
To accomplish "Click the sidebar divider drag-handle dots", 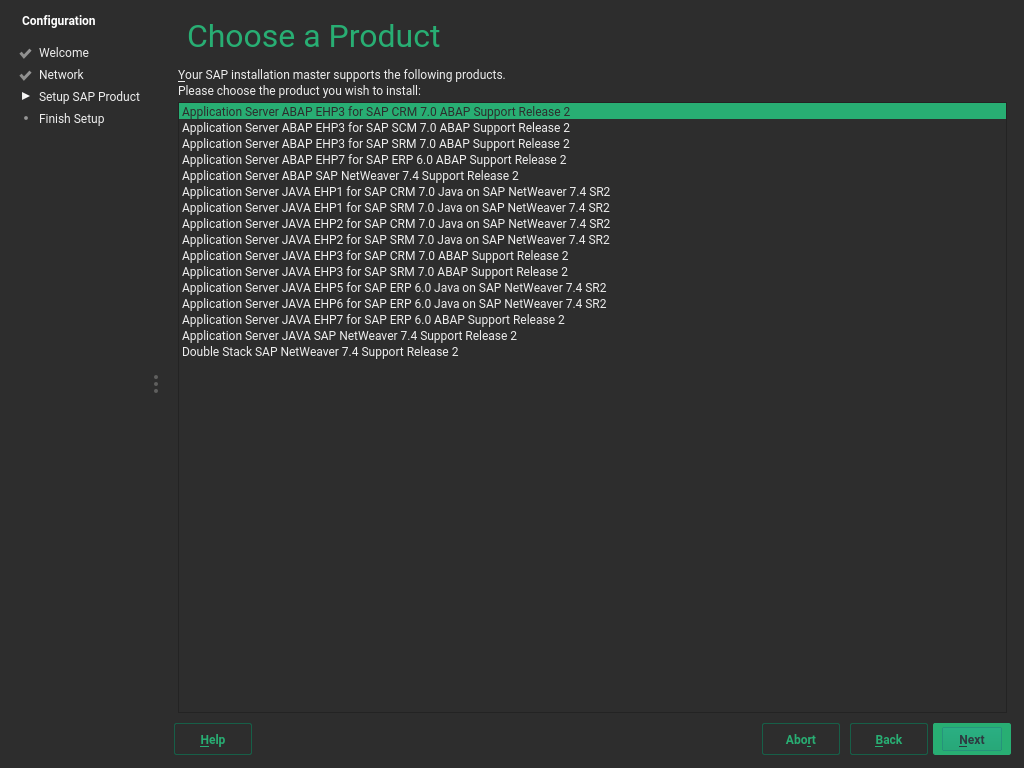I will [155, 384].
